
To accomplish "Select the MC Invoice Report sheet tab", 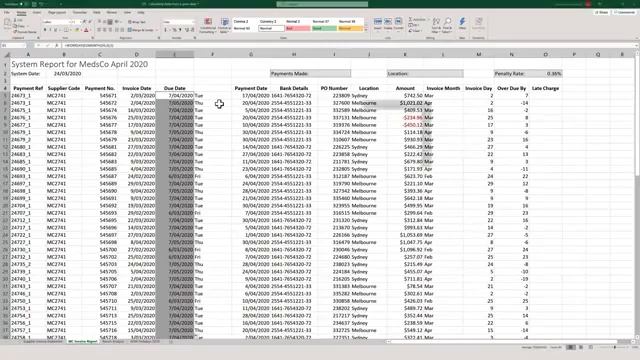I will click(x=82, y=341).
